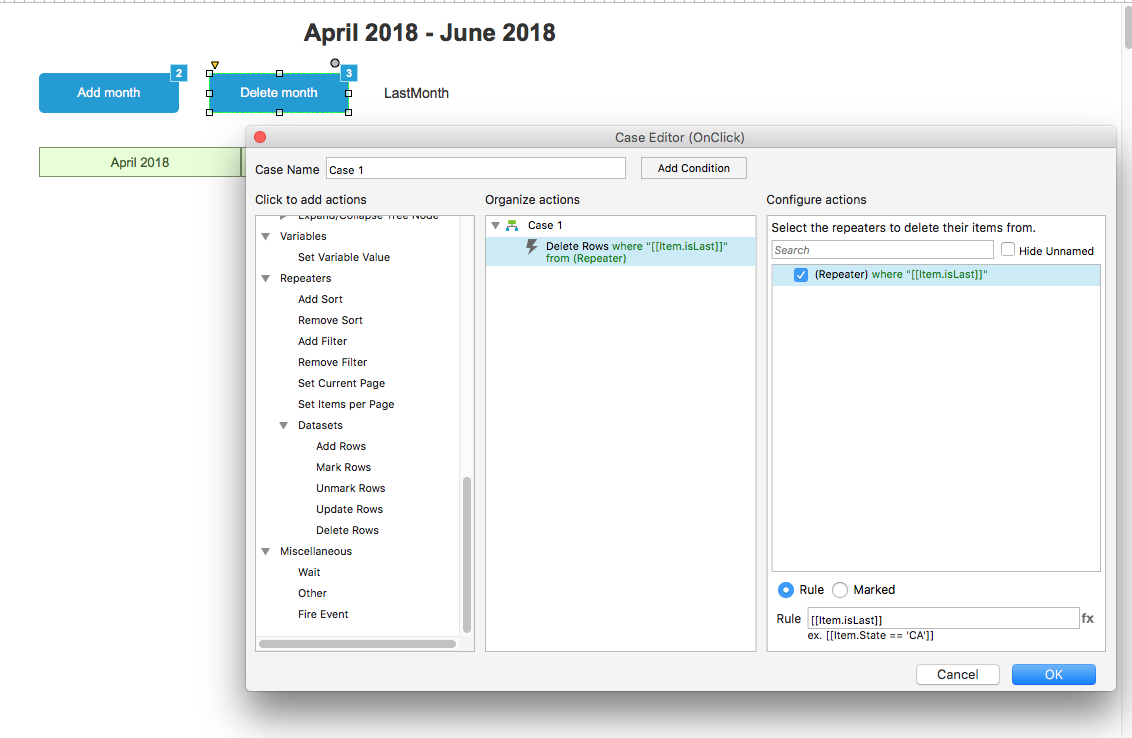Click the Case 1 tree icon
Image resolution: width=1132 pixels, height=738 pixels.
(512, 226)
